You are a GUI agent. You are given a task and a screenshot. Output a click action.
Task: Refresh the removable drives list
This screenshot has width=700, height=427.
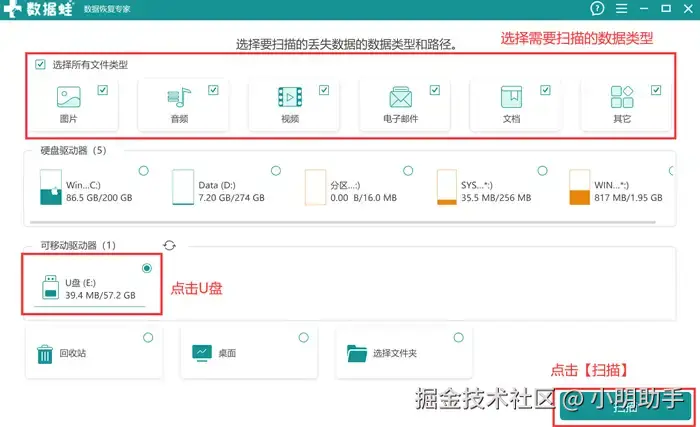point(169,245)
